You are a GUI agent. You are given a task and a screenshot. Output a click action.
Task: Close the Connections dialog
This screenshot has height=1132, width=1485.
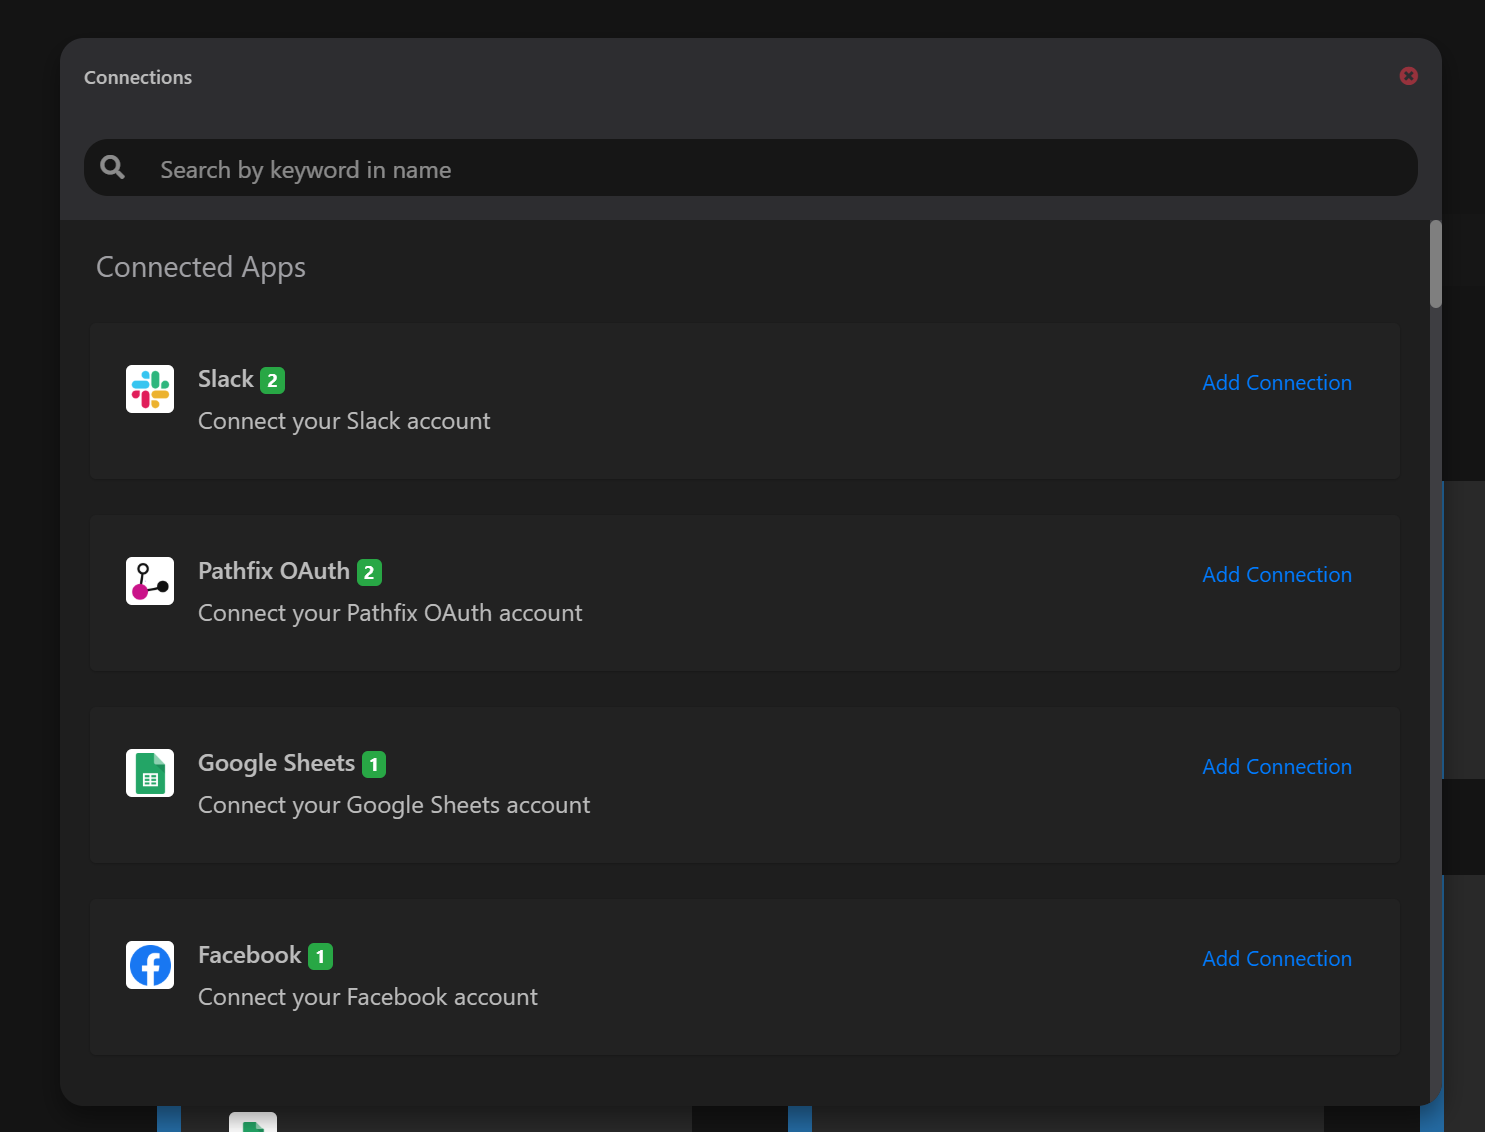coord(1408,76)
